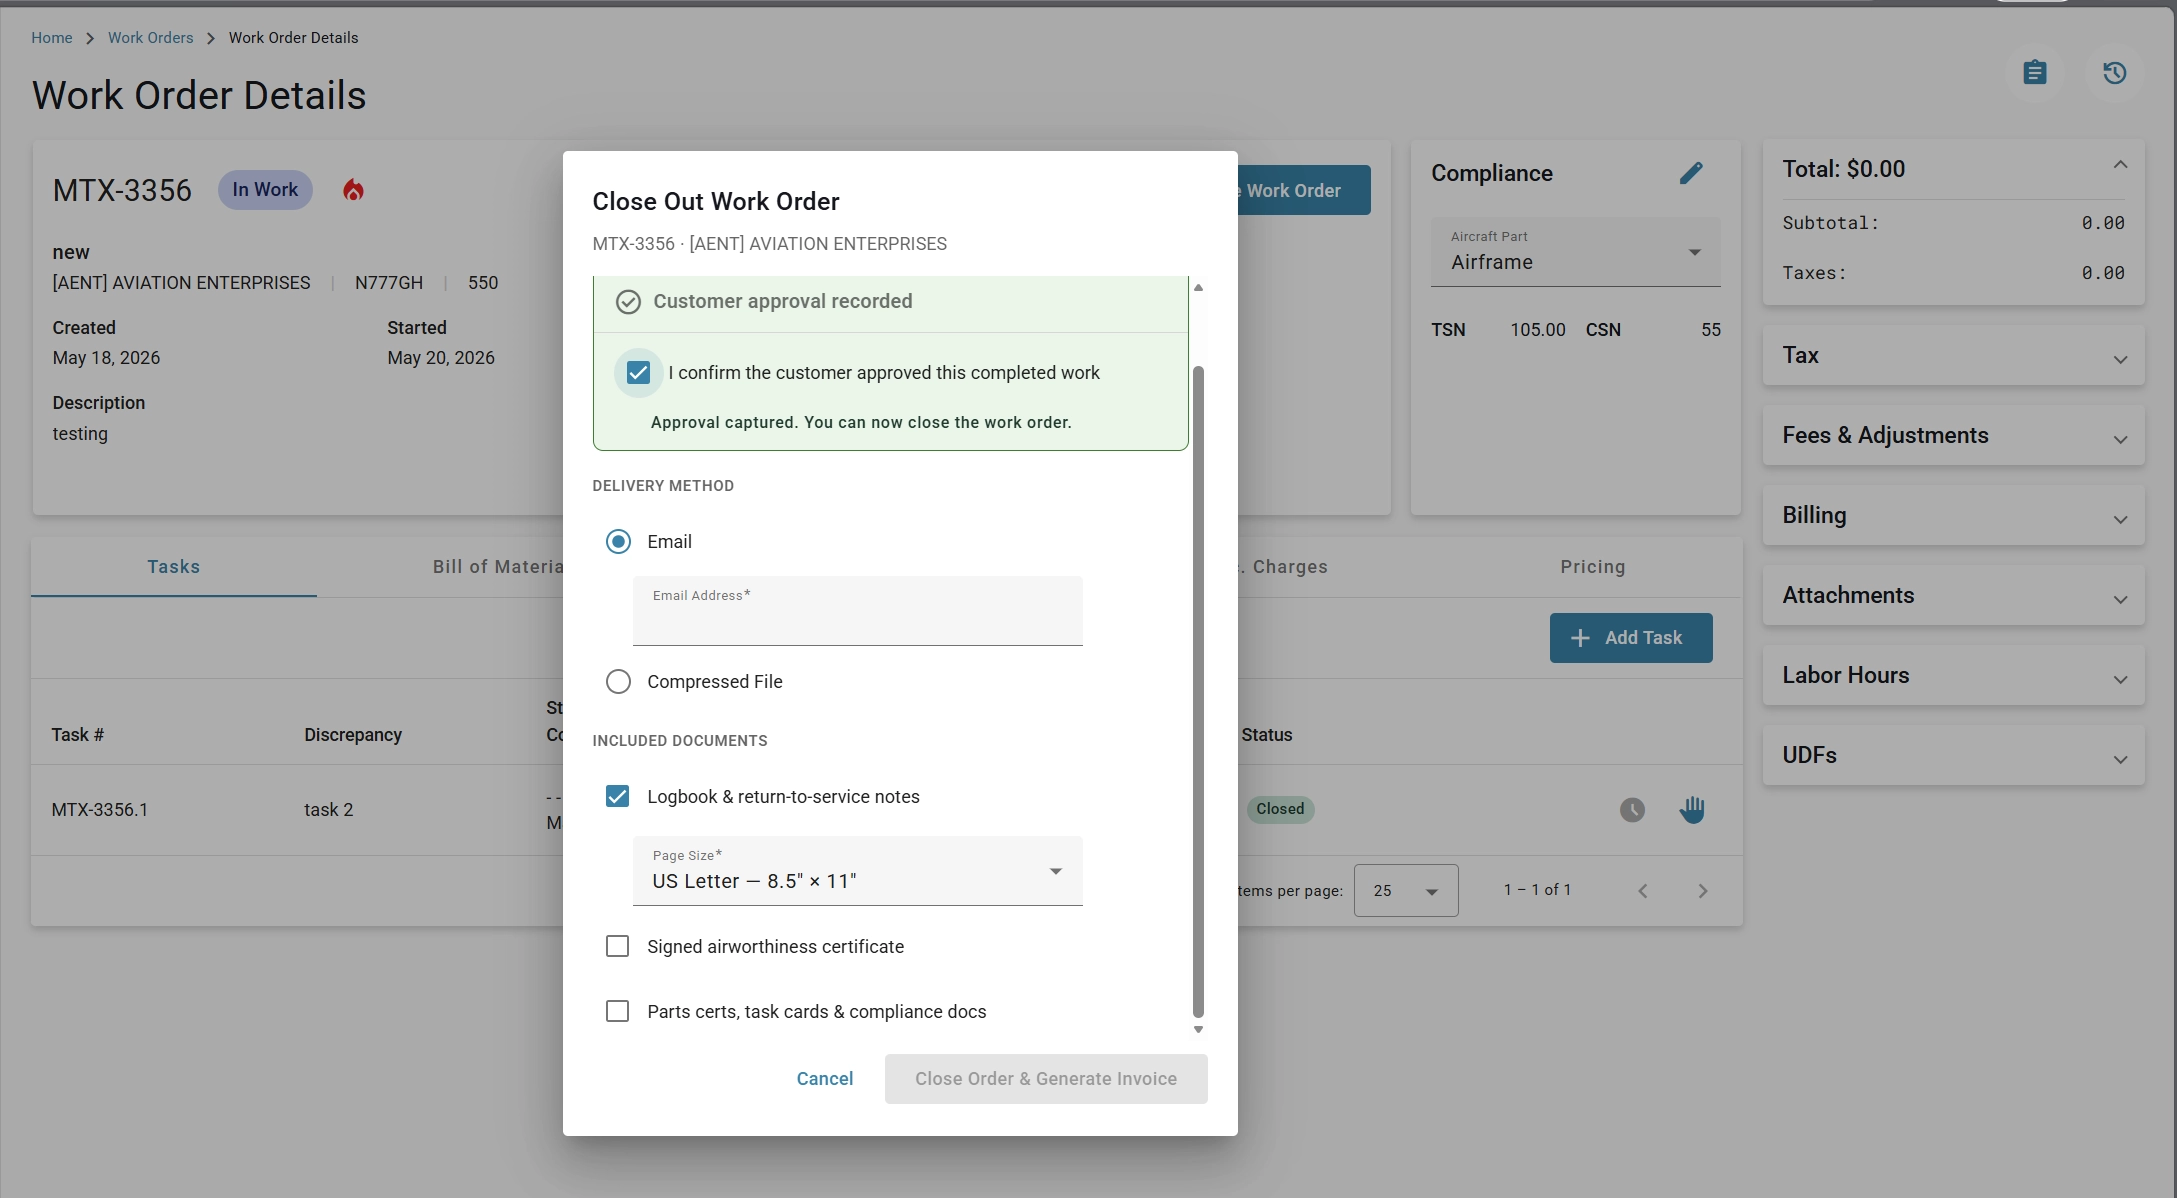Switch to the Pricing tab

pyautogui.click(x=1592, y=568)
